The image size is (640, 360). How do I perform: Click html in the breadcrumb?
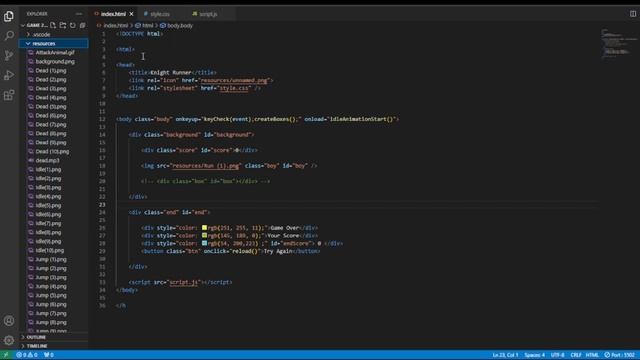click(x=147, y=26)
